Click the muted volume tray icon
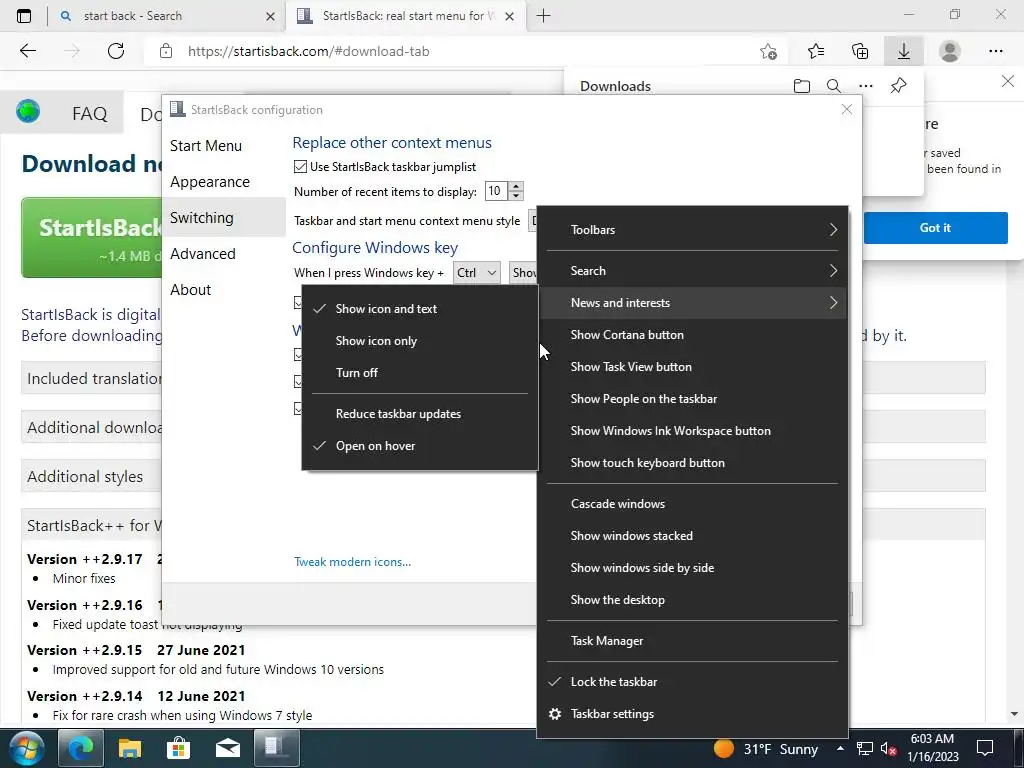1024x768 pixels. pos(889,749)
